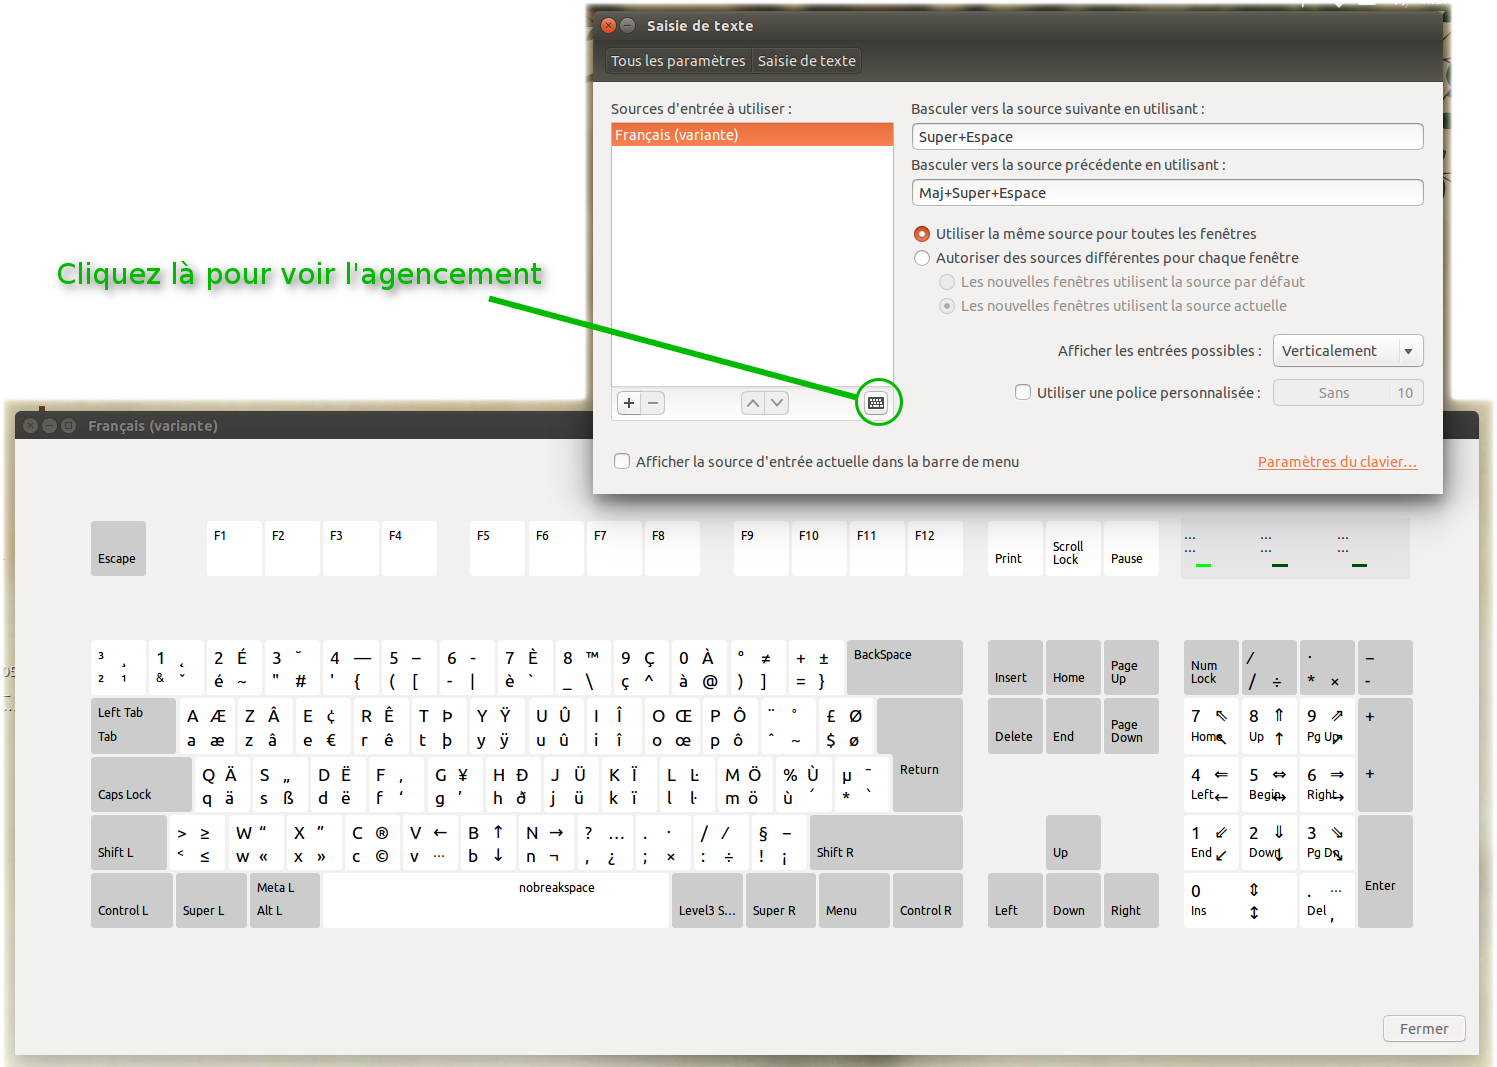Screen dimensions: 1497x1067
Task: Click Level3 Shift key
Action: 707,900
